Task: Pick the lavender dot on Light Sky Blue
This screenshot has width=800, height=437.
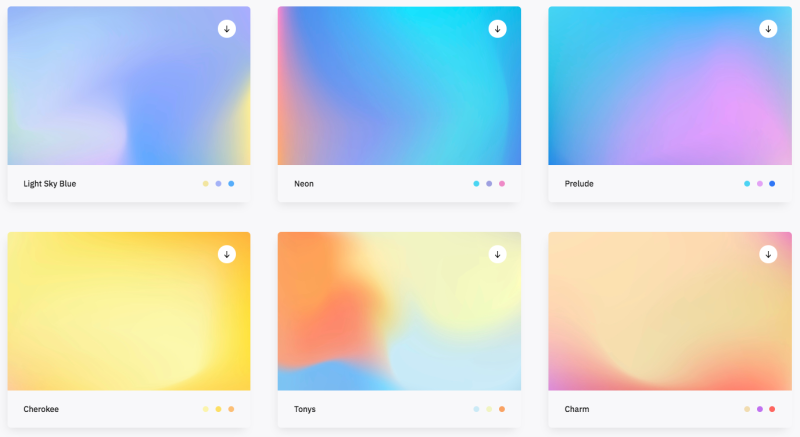Action: [x=218, y=184]
